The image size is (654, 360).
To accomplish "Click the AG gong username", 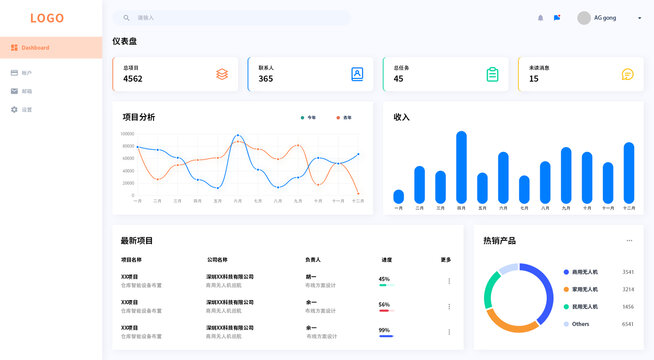I will pos(605,18).
